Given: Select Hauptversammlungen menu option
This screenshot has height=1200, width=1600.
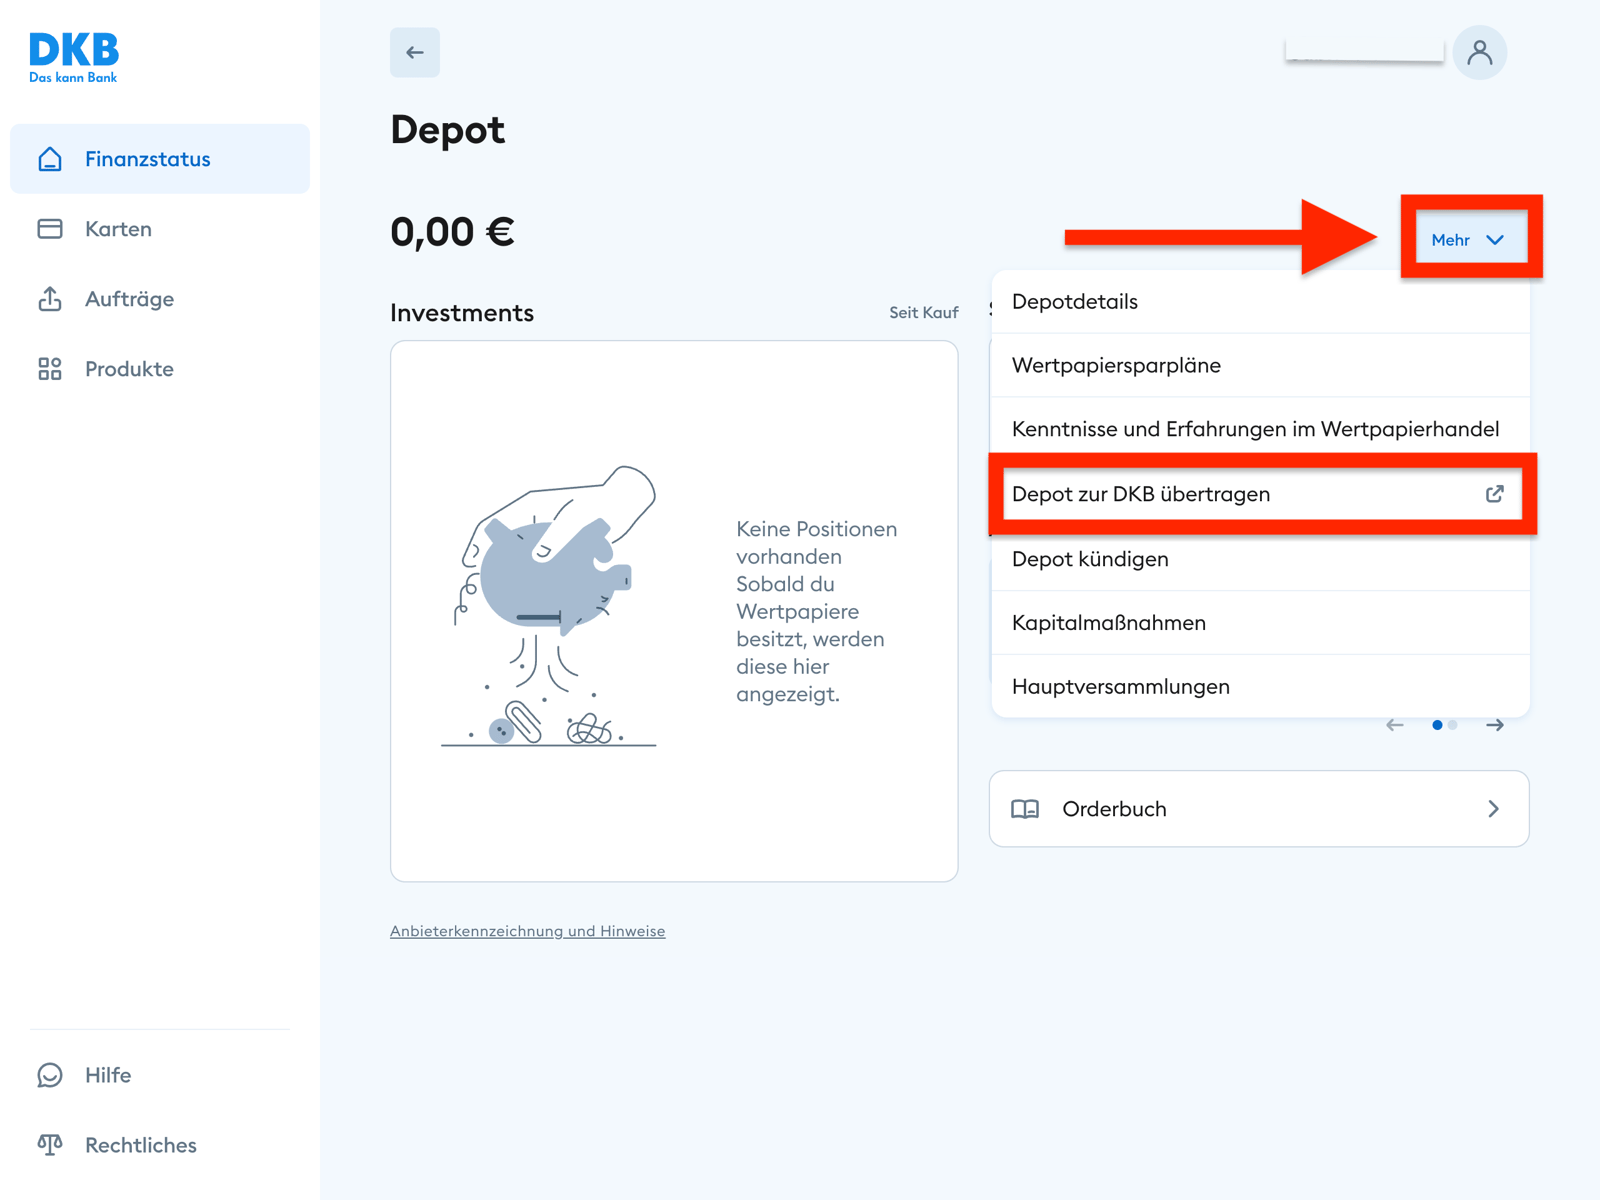Looking at the screenshot, I should (x=1120, y=686).
